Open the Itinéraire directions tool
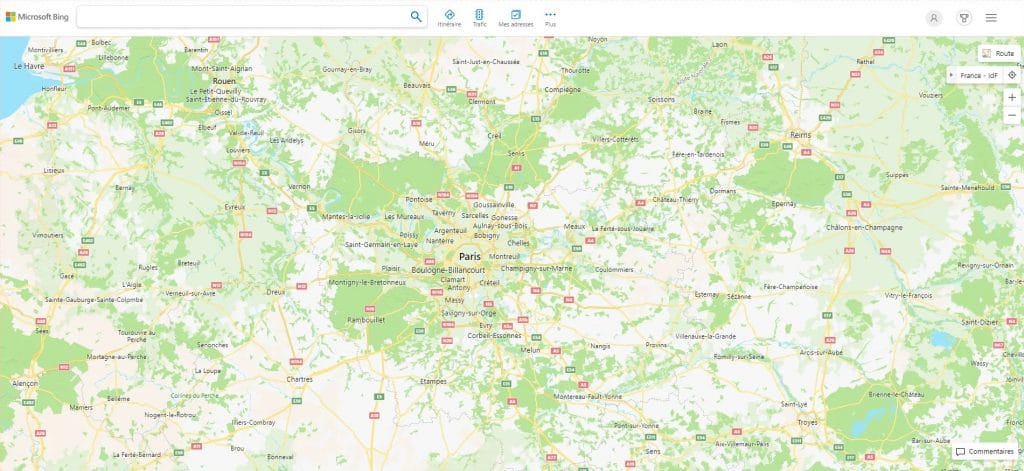The width and height of the screenshot is (1024, 471). coord(450,17)
